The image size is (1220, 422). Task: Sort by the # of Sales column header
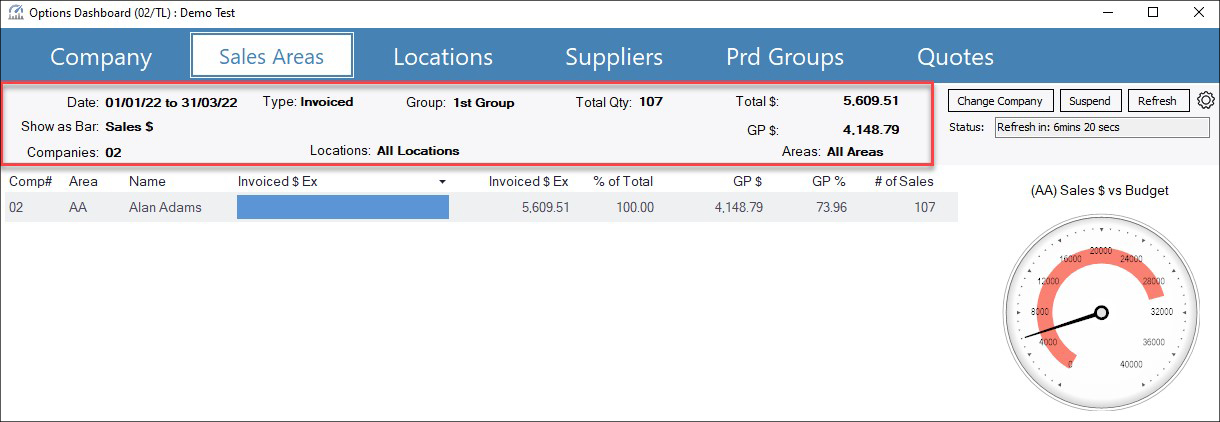coord(903,181)
